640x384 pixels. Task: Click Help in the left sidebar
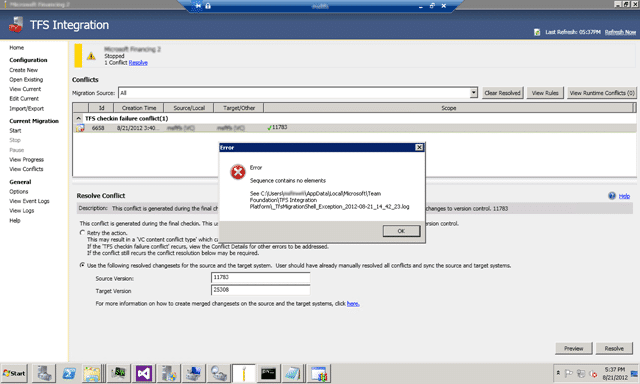(15, 220)
